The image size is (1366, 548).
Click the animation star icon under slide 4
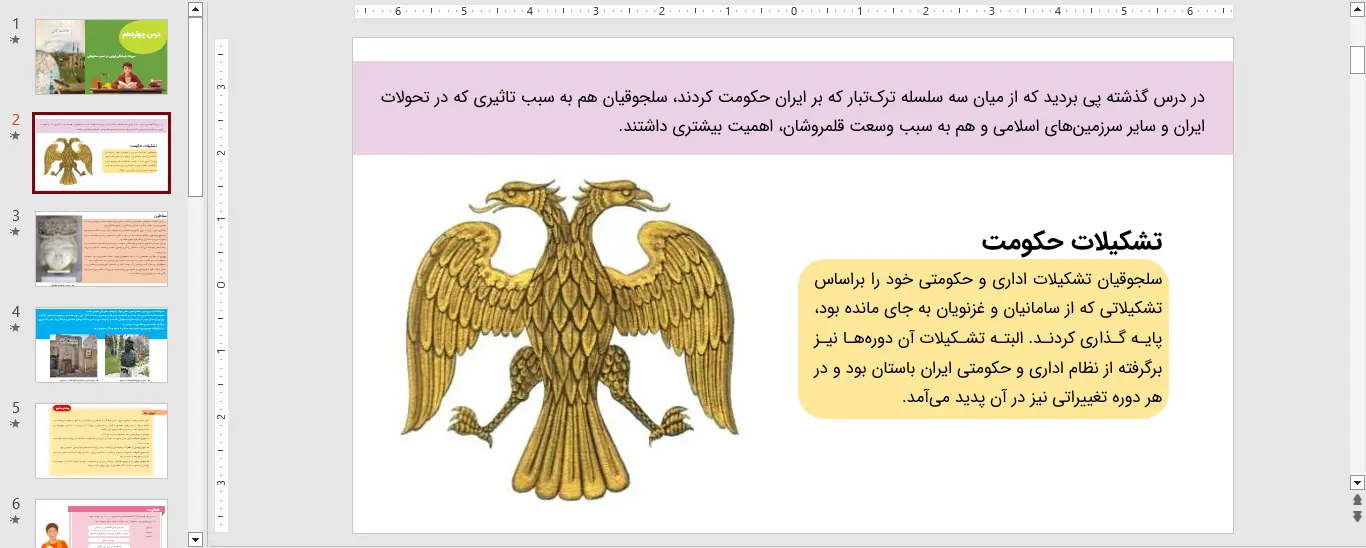point(15,328)
